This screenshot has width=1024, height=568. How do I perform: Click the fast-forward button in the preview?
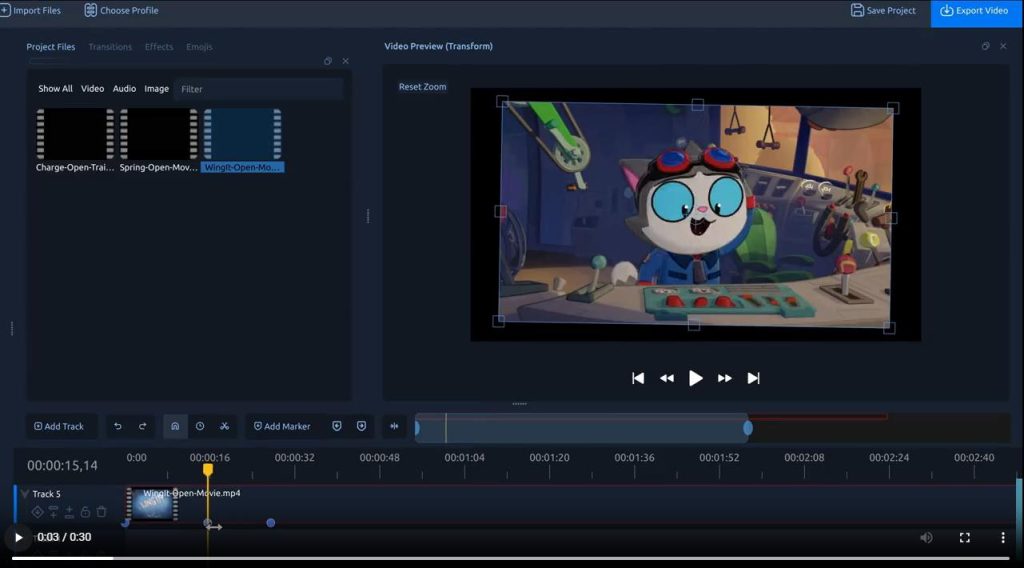pyautogui.click(x=724, y=378)
